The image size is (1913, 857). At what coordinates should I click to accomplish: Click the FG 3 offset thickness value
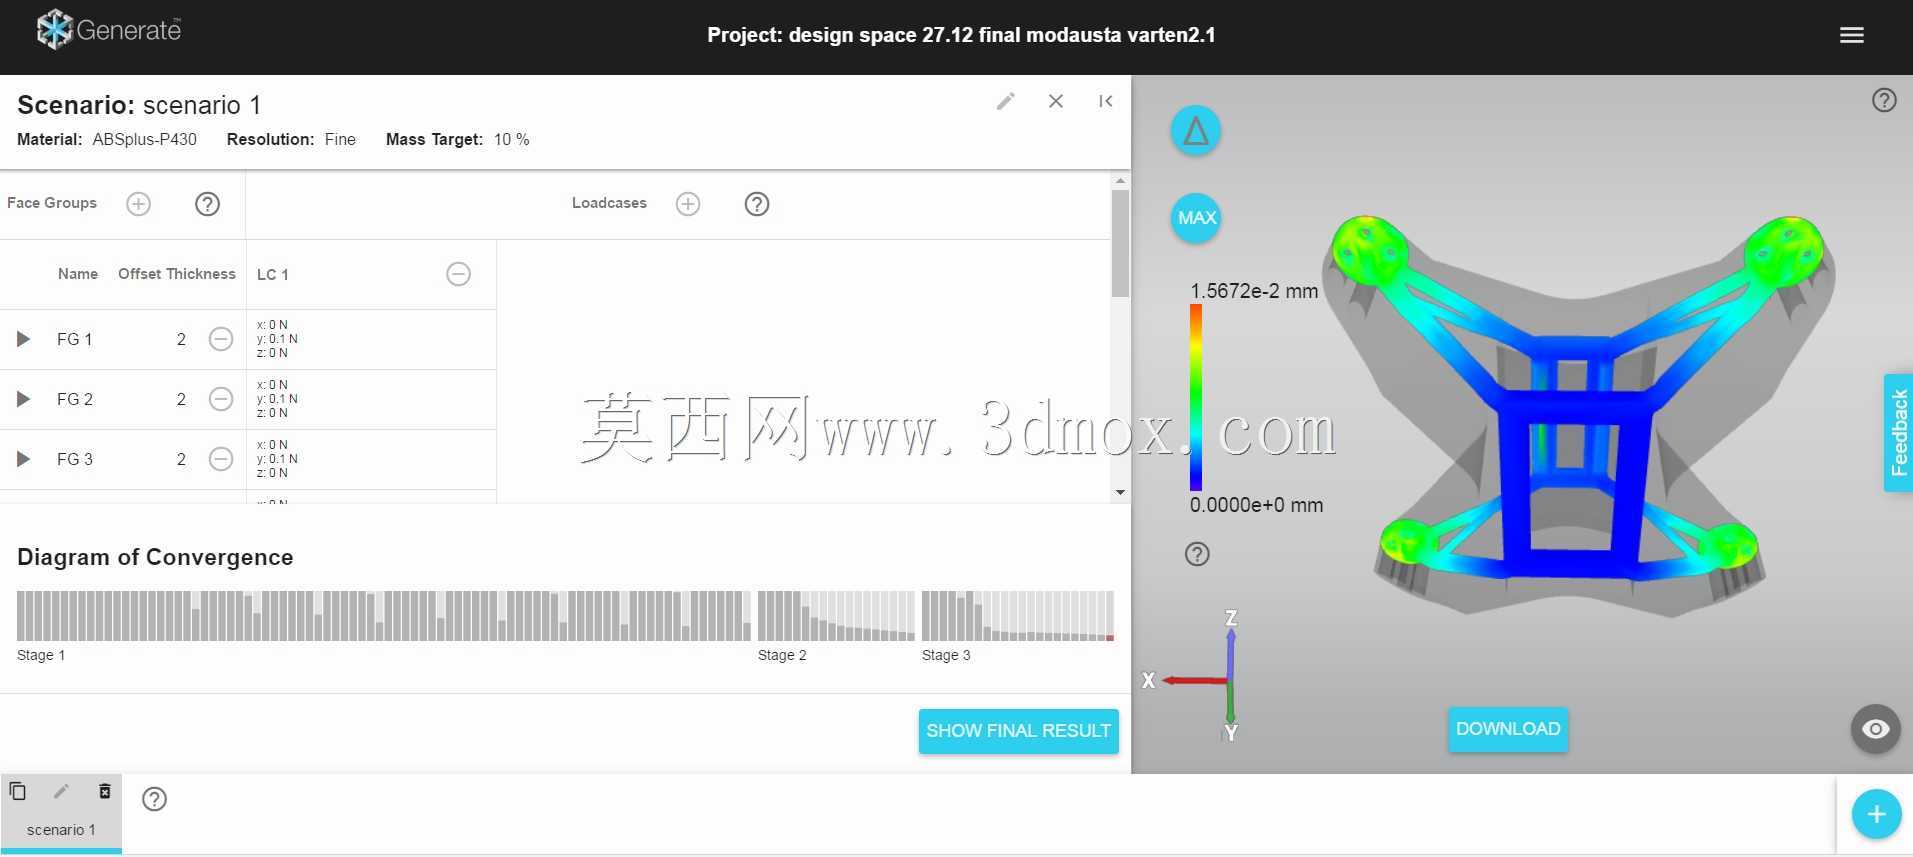click(181, 460)
